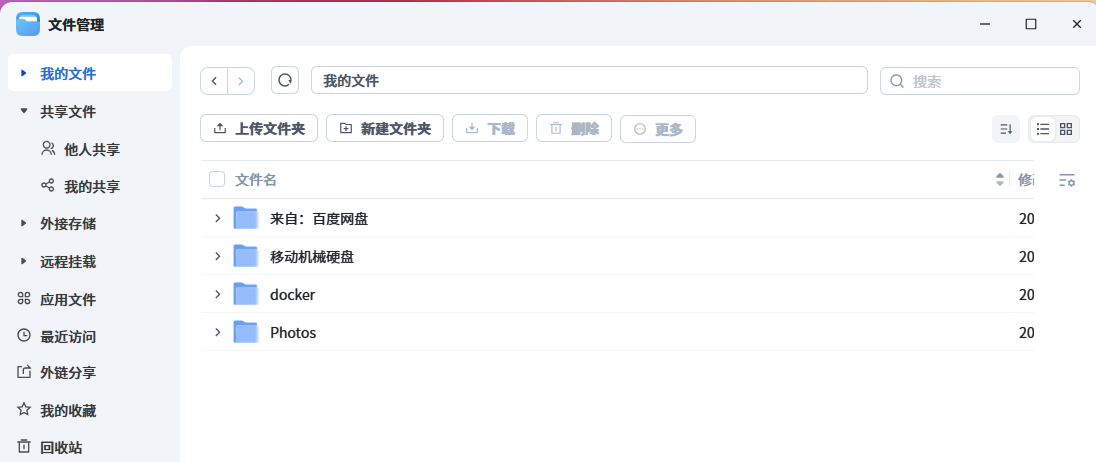Click the 文件管理 app icon in title bar
Viewport: 1096px width, 462px height.
tap(28, 24)
